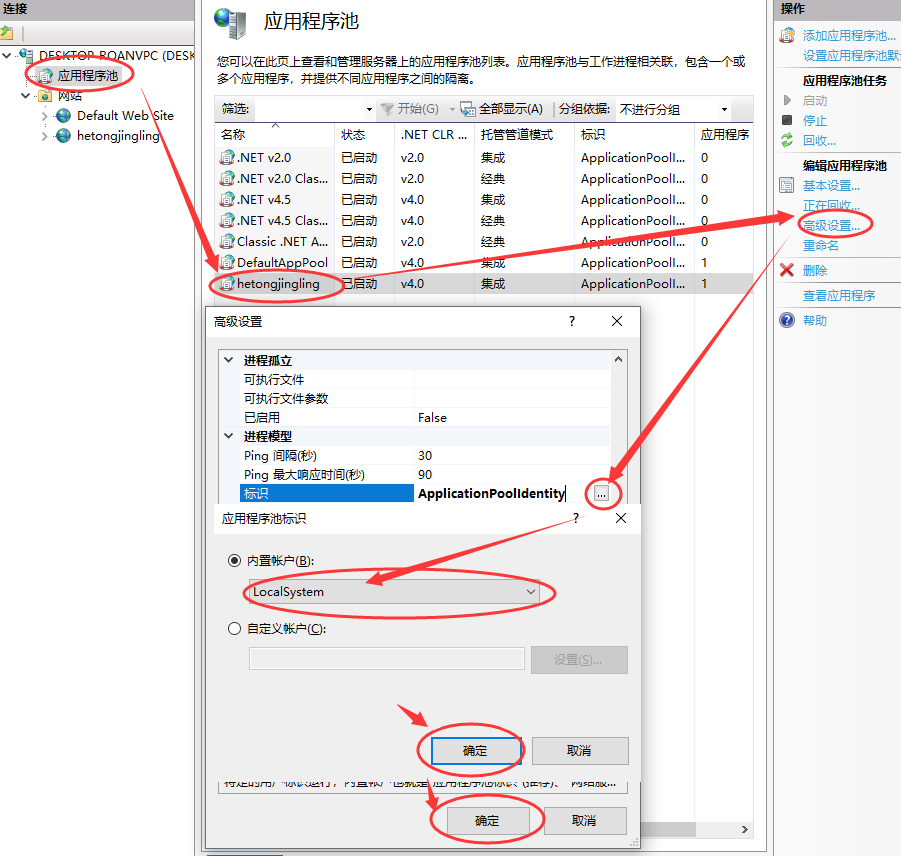Click the start (启动) triangle icon

(787, 100)
